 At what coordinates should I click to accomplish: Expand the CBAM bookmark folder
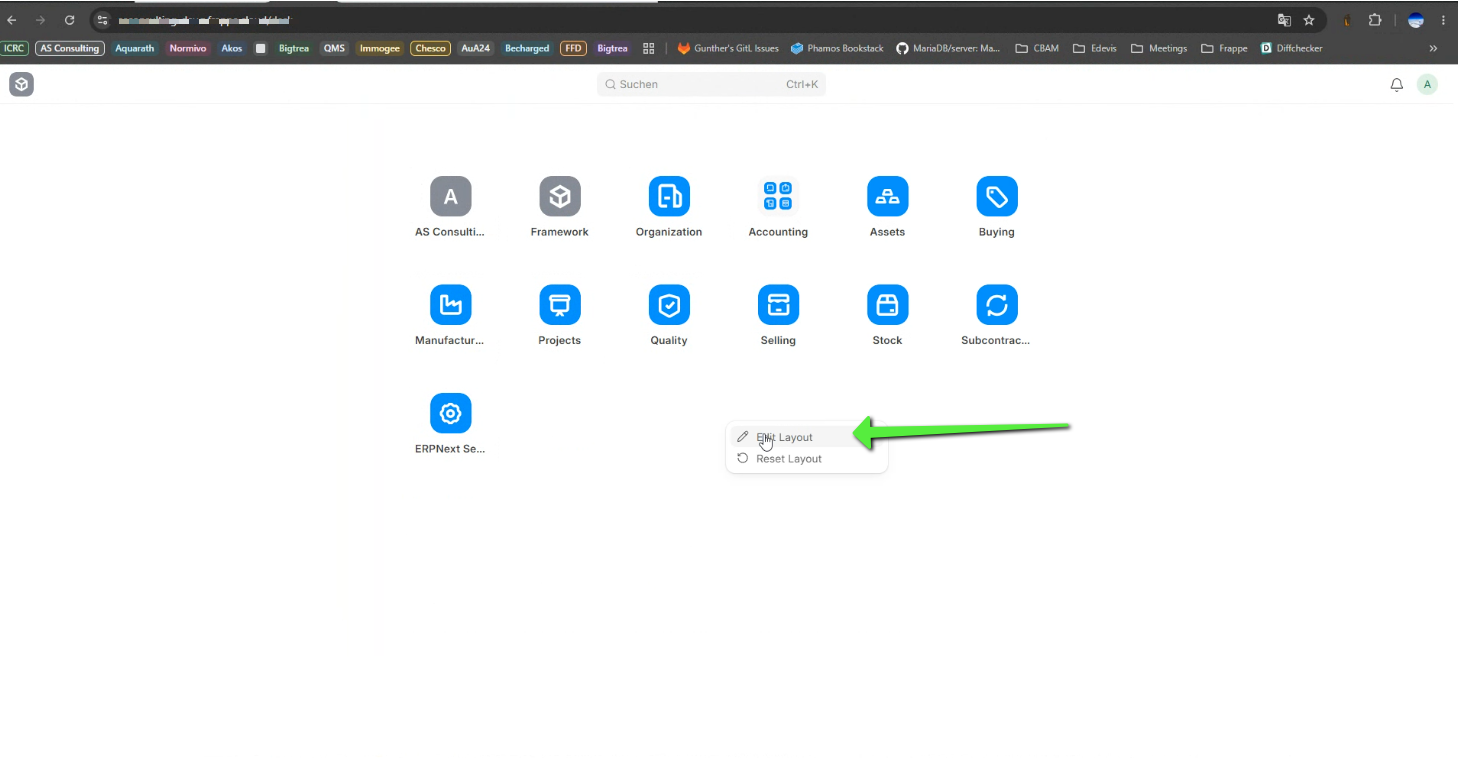click(1037, 48)
